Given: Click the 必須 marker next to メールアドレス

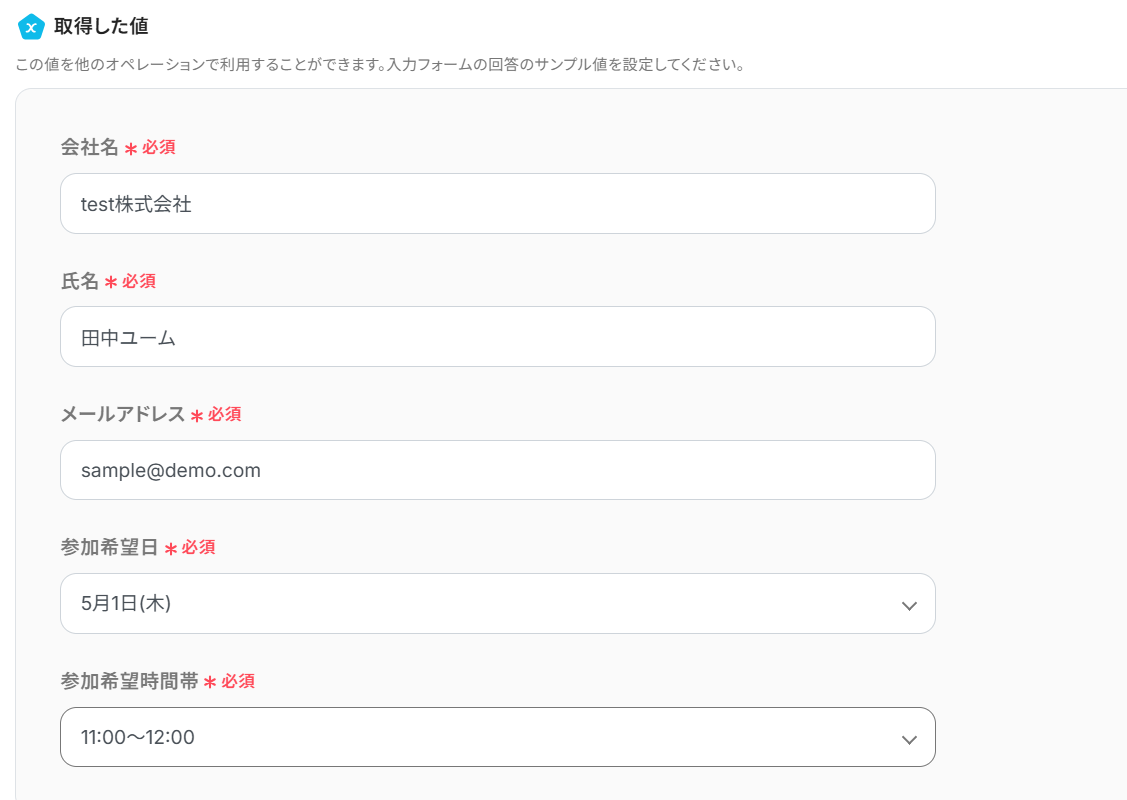Looking at the screenshot, I should click(x=224, y=415).
